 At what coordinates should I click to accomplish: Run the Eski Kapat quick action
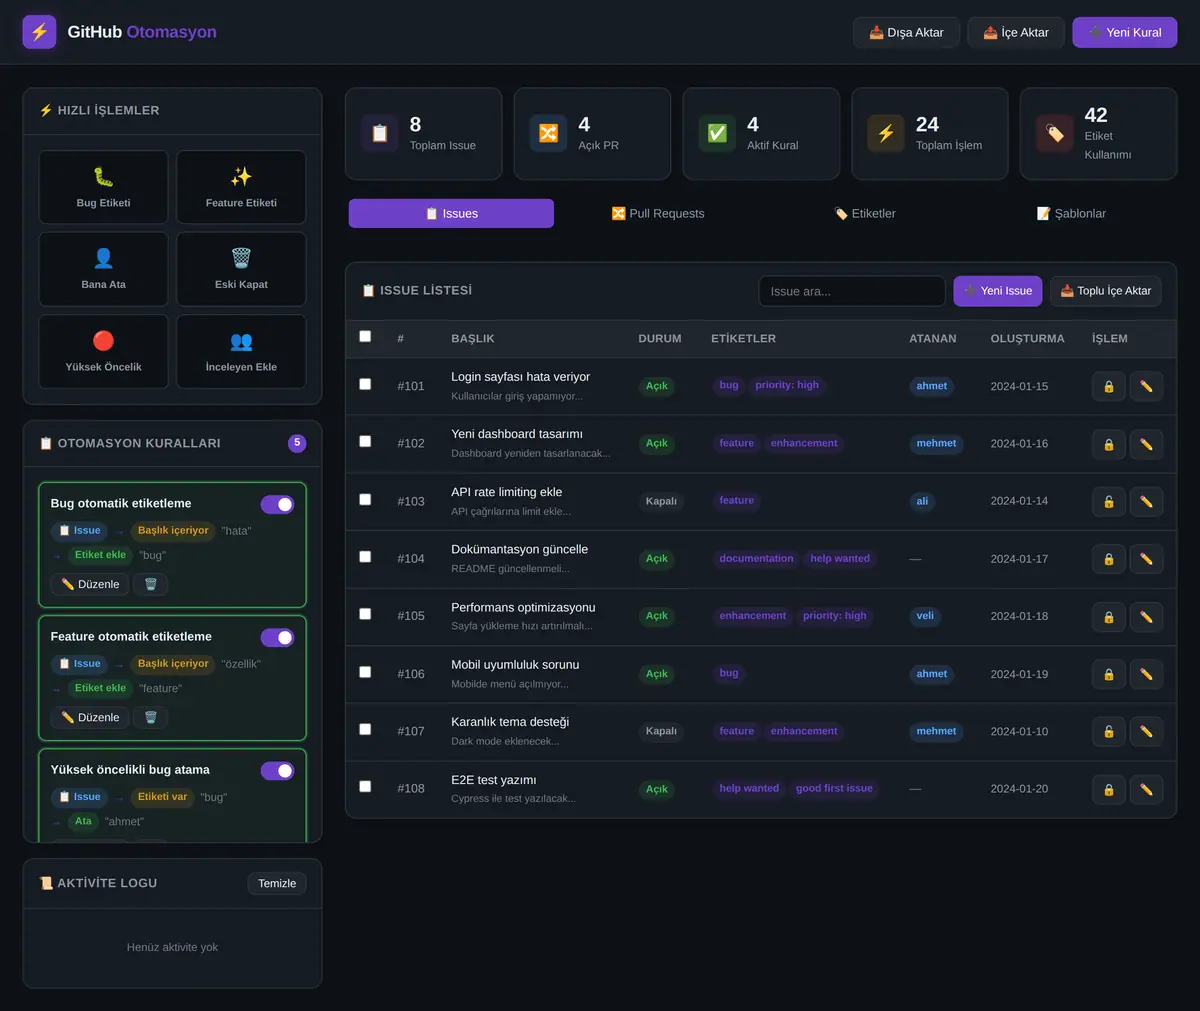pyautogui.click(x=241, y=269)
